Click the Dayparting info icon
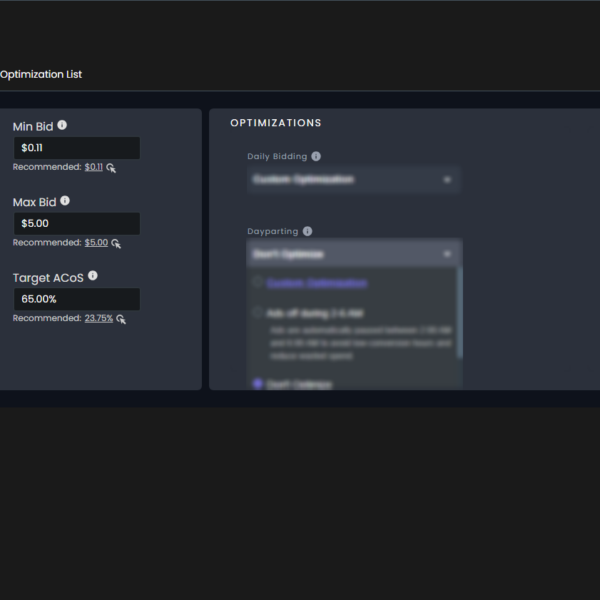Viewport: 600px width, 600px height. pos(307,231)
